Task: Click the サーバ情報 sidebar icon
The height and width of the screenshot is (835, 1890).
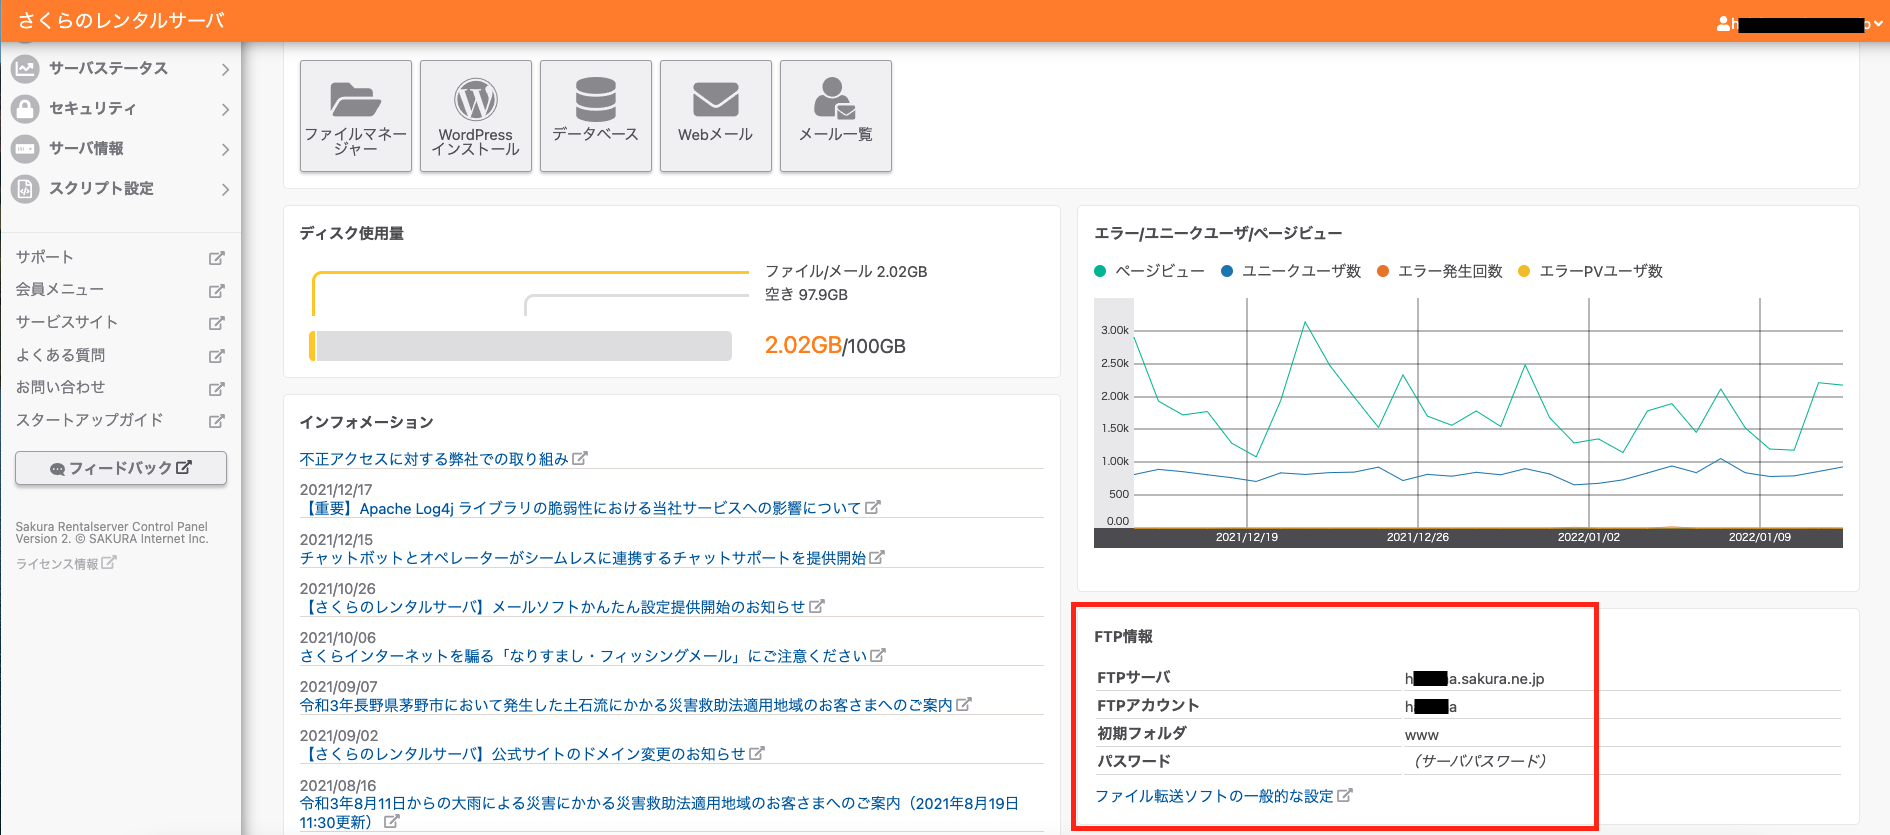Action: 25,148
